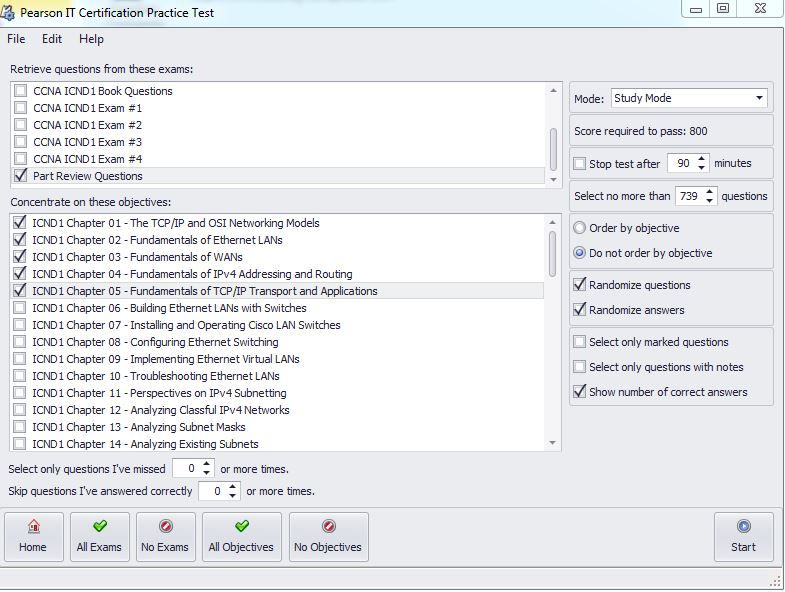Click the exams list scrollbar thumb
785x592 pixels.
click(x=553, y=149)
